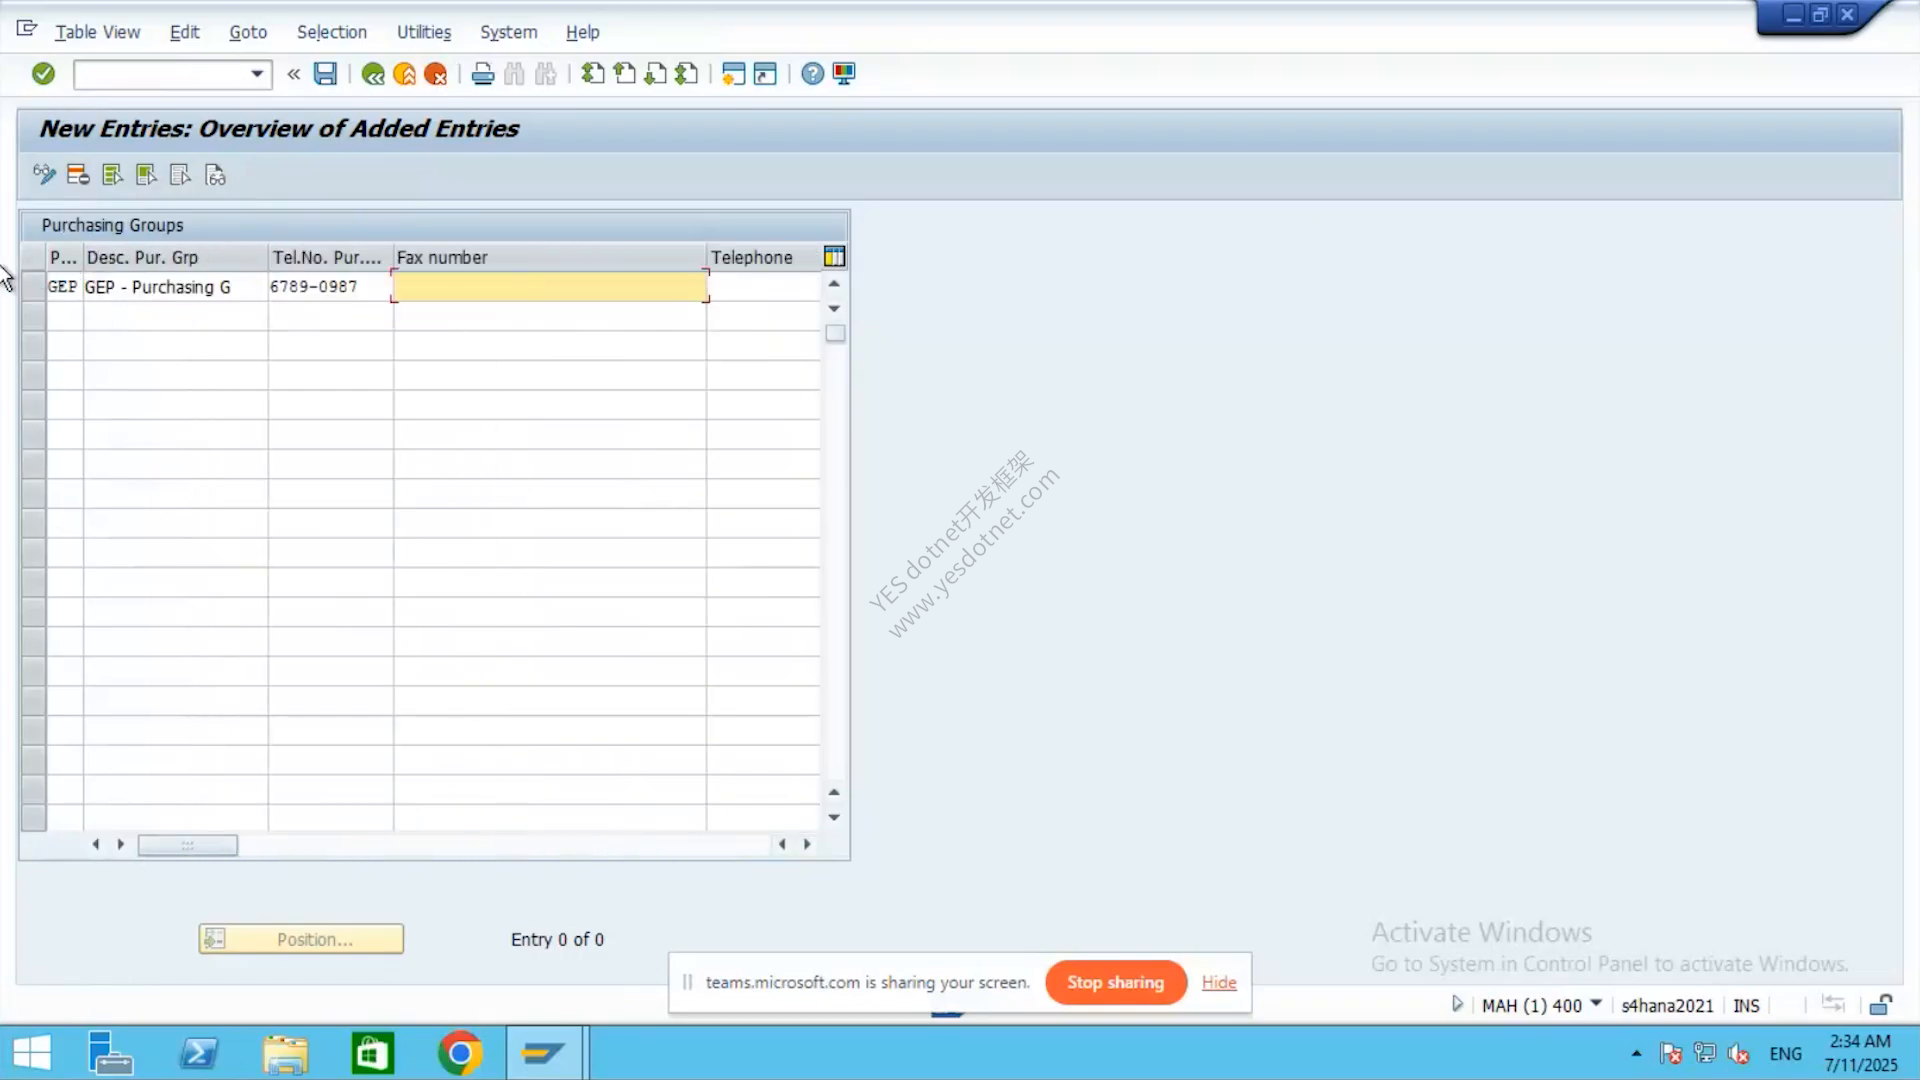Click the Print icon in toolbar
Viewport: 1920px width, 1080px height.
pos(483,73)
